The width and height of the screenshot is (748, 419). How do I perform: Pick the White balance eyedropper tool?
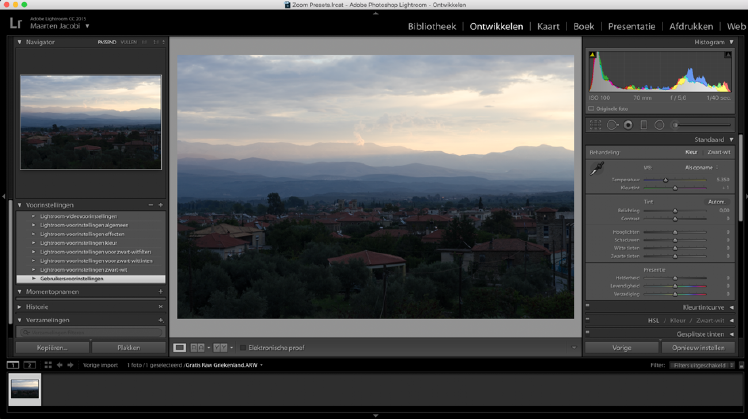pyautogui.click(x=597, y=168)
